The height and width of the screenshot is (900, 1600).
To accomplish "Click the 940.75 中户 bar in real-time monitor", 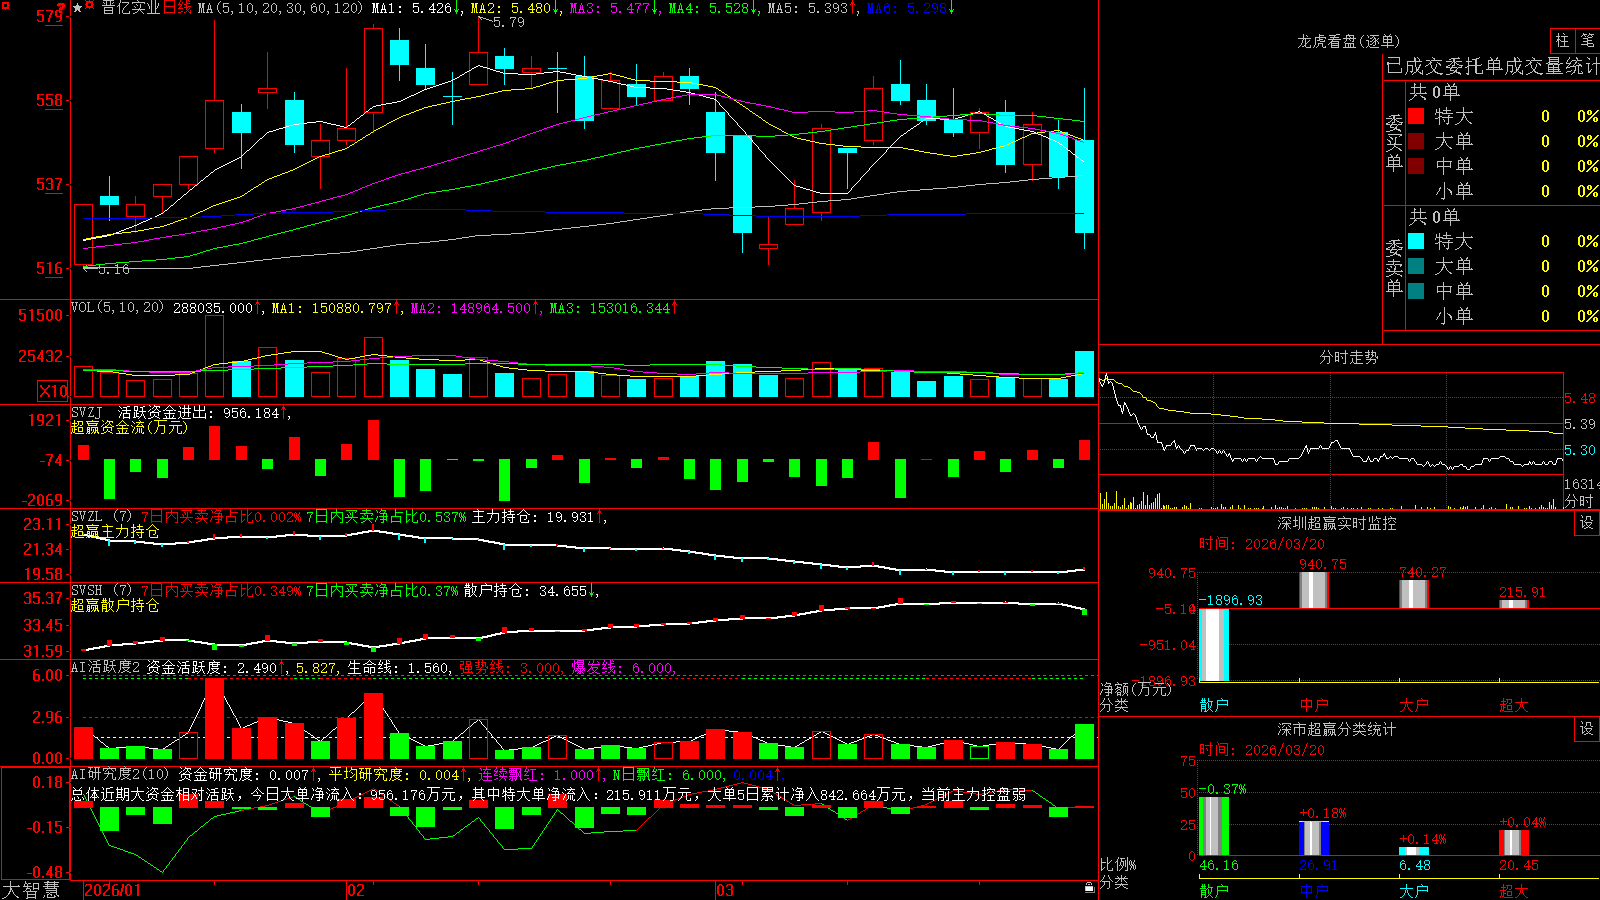I will coord(1314,590).
